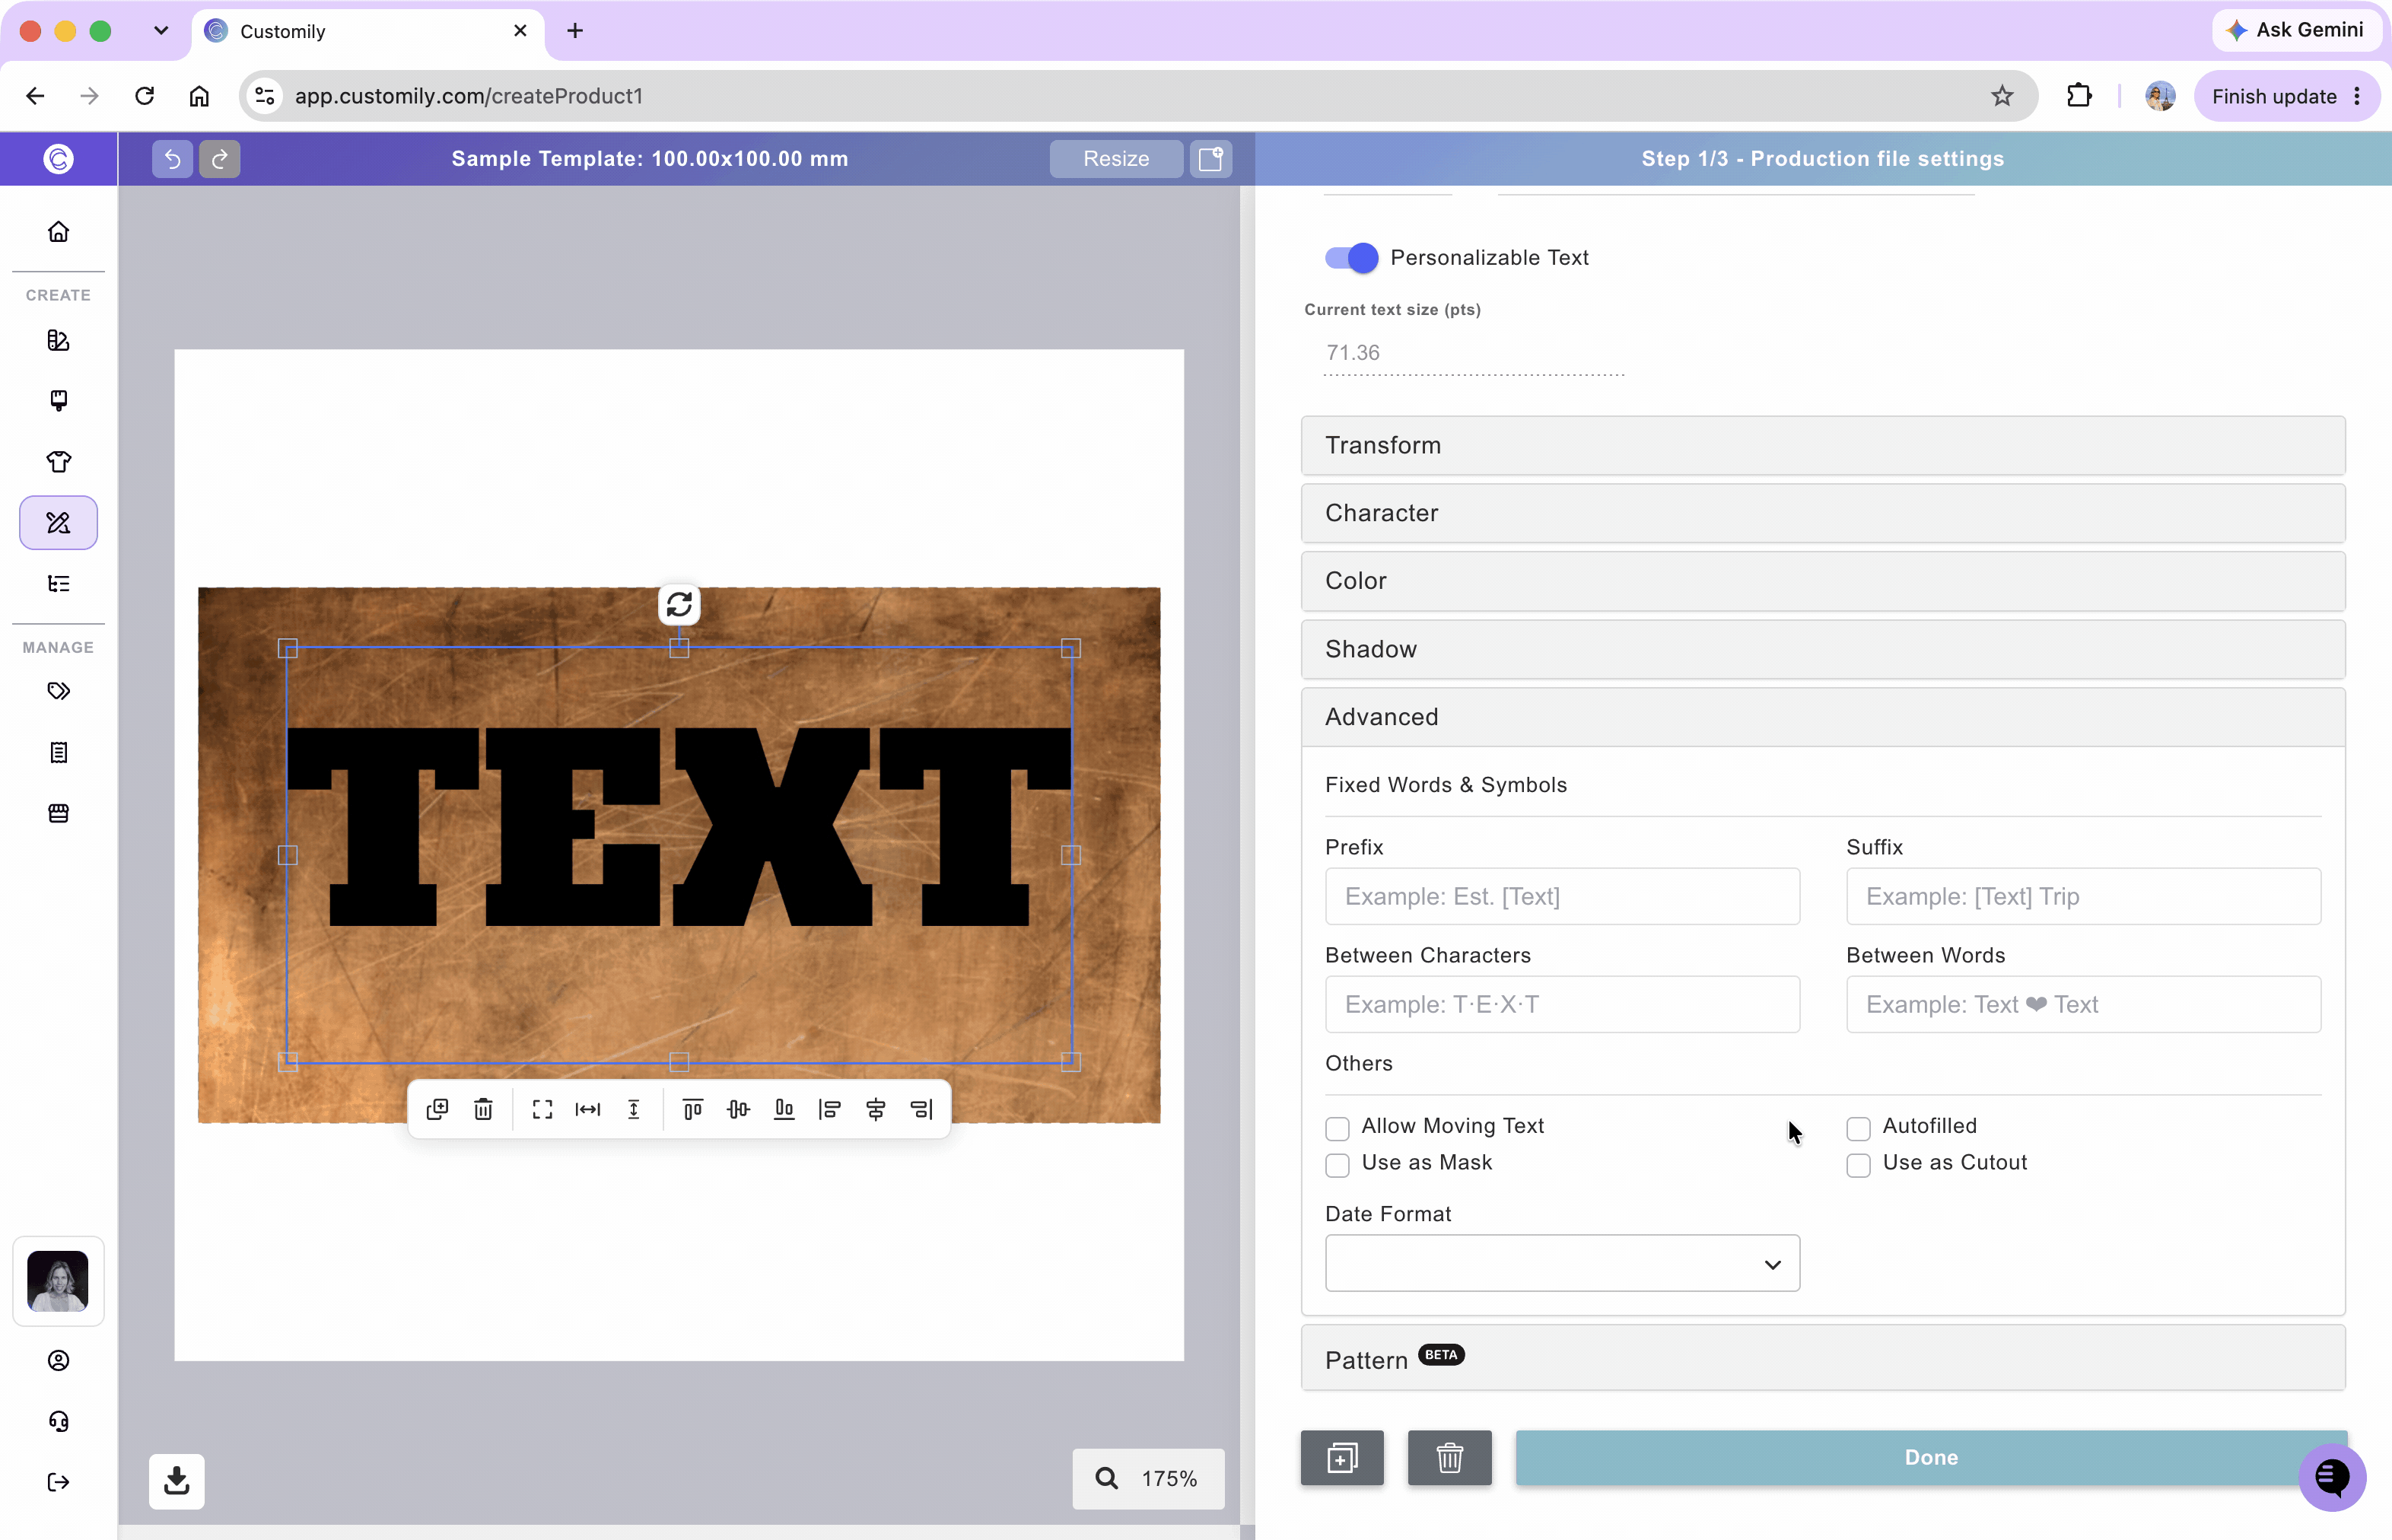The width and height of the screenshot is (2392, 1540).
Task: Align element to bottom
Action: 784,1109
